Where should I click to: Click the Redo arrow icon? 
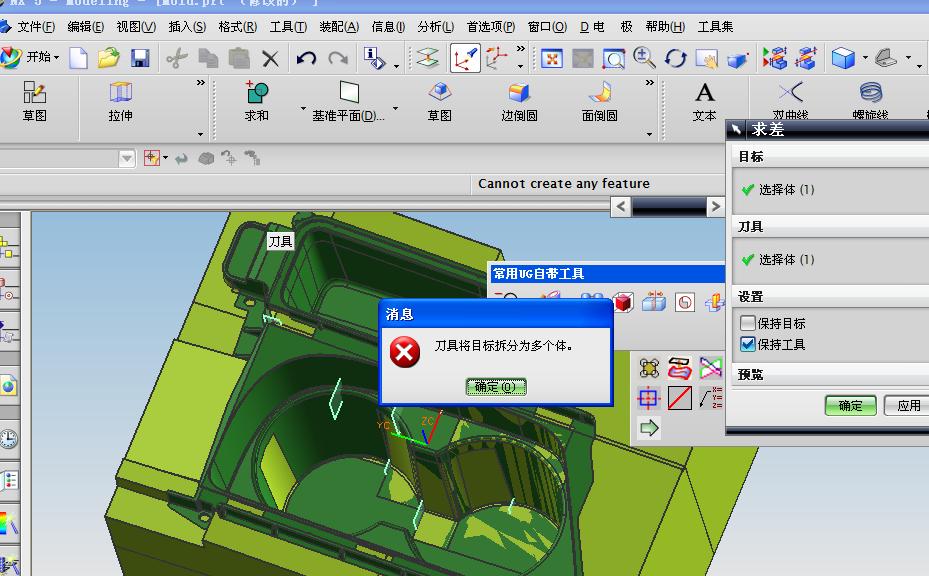pos(338,58)
